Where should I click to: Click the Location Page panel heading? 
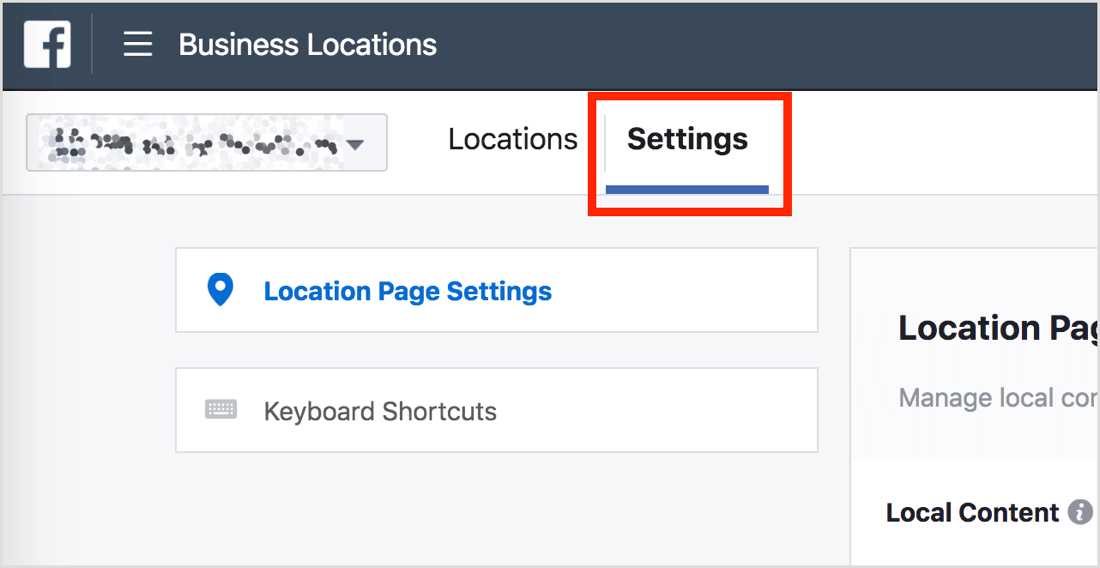998,328
